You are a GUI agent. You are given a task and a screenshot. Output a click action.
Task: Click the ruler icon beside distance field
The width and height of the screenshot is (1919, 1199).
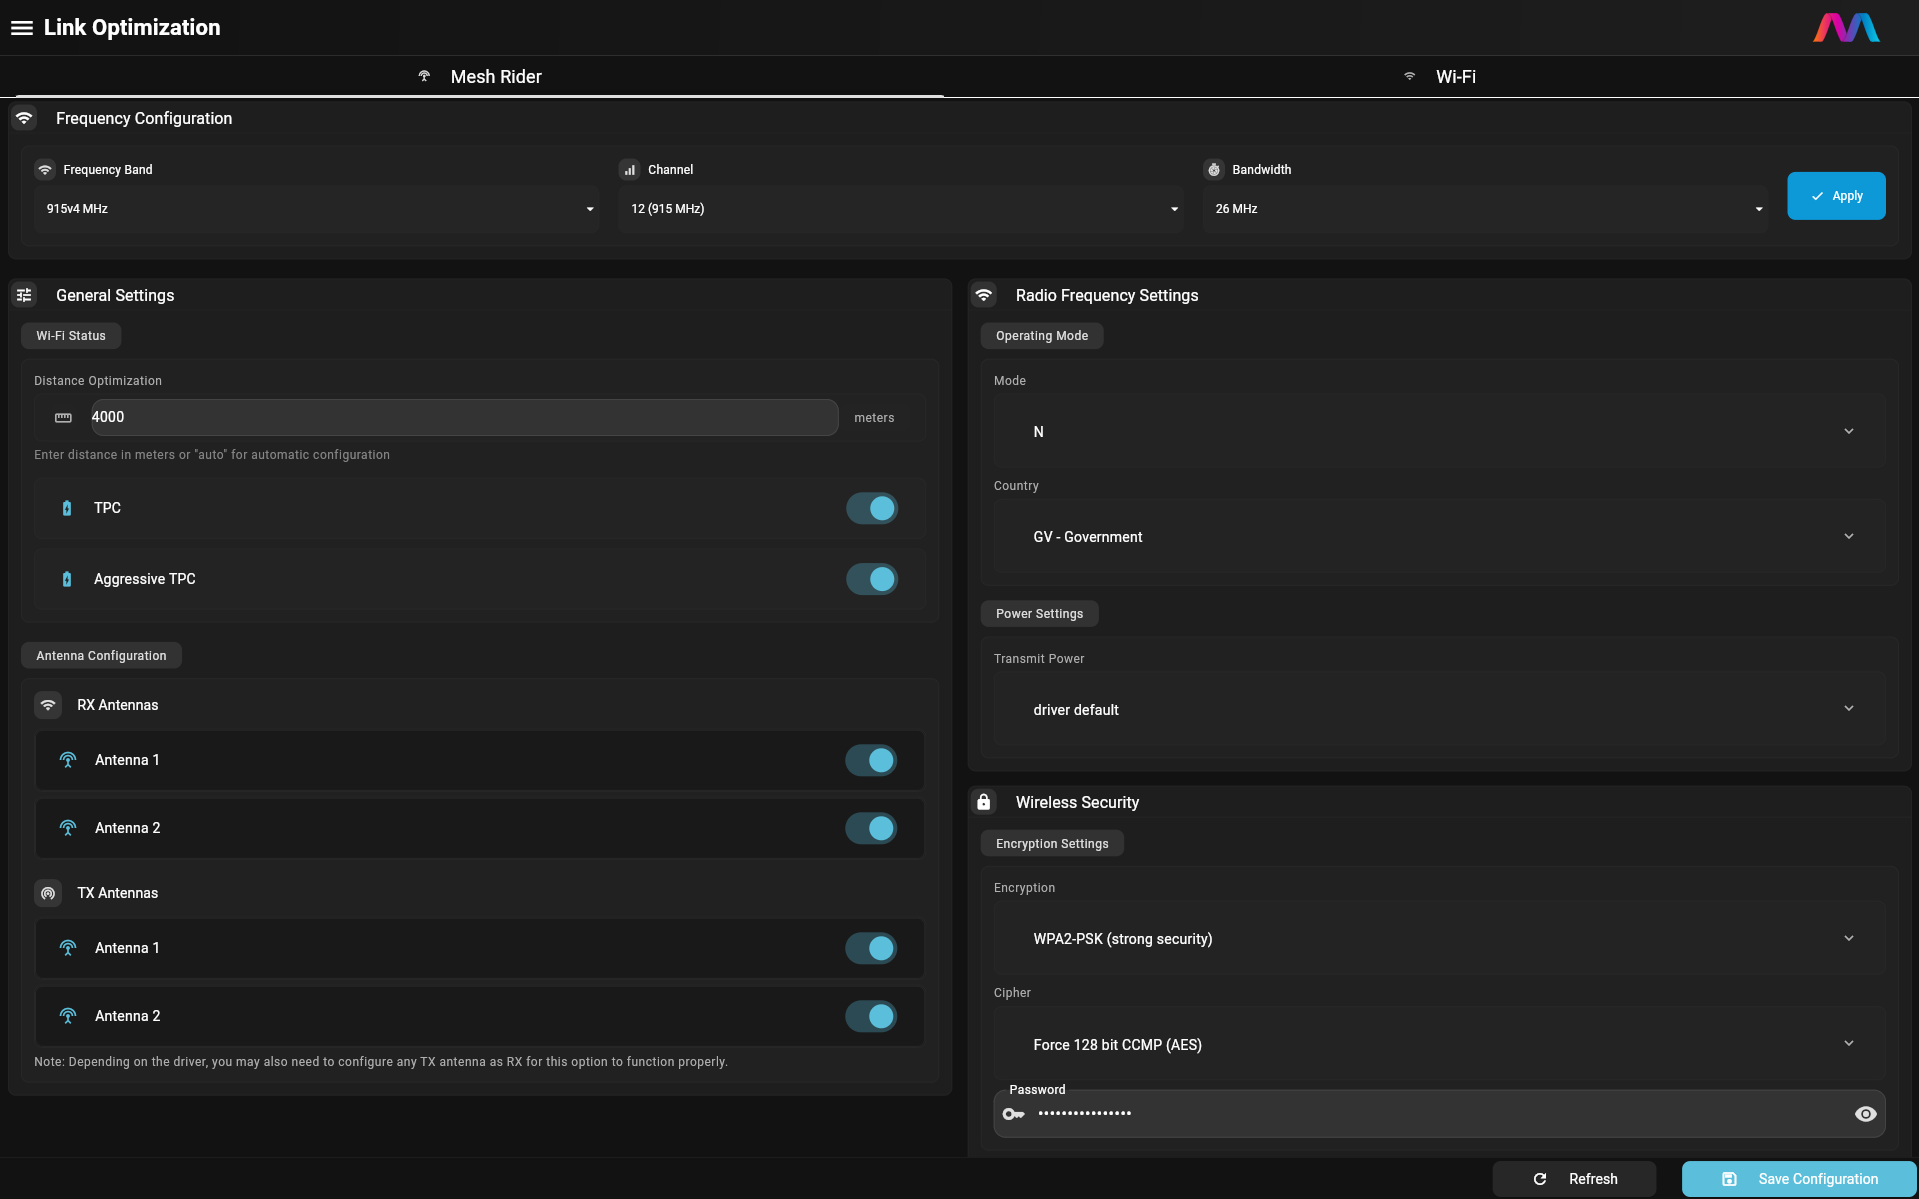63,418
